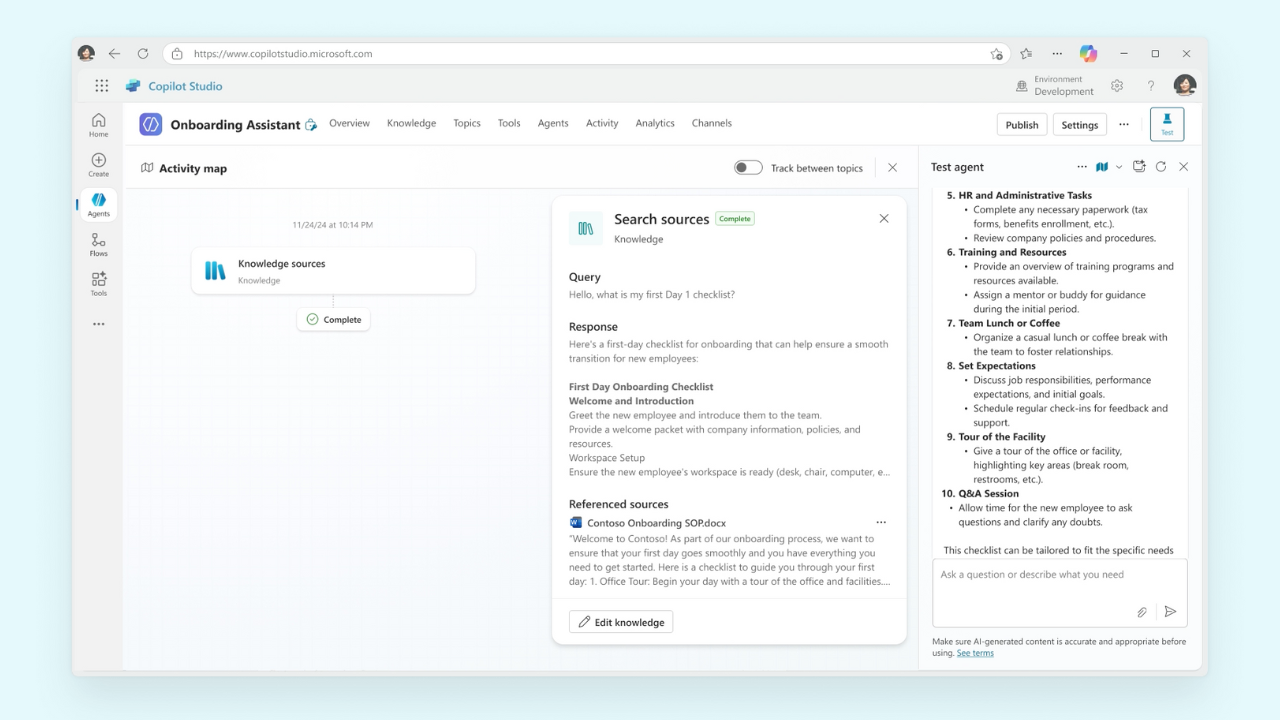The width and height of the screenshot is (1280, 720).
Task: Click the Edit knowledge button
Action: 621,622
